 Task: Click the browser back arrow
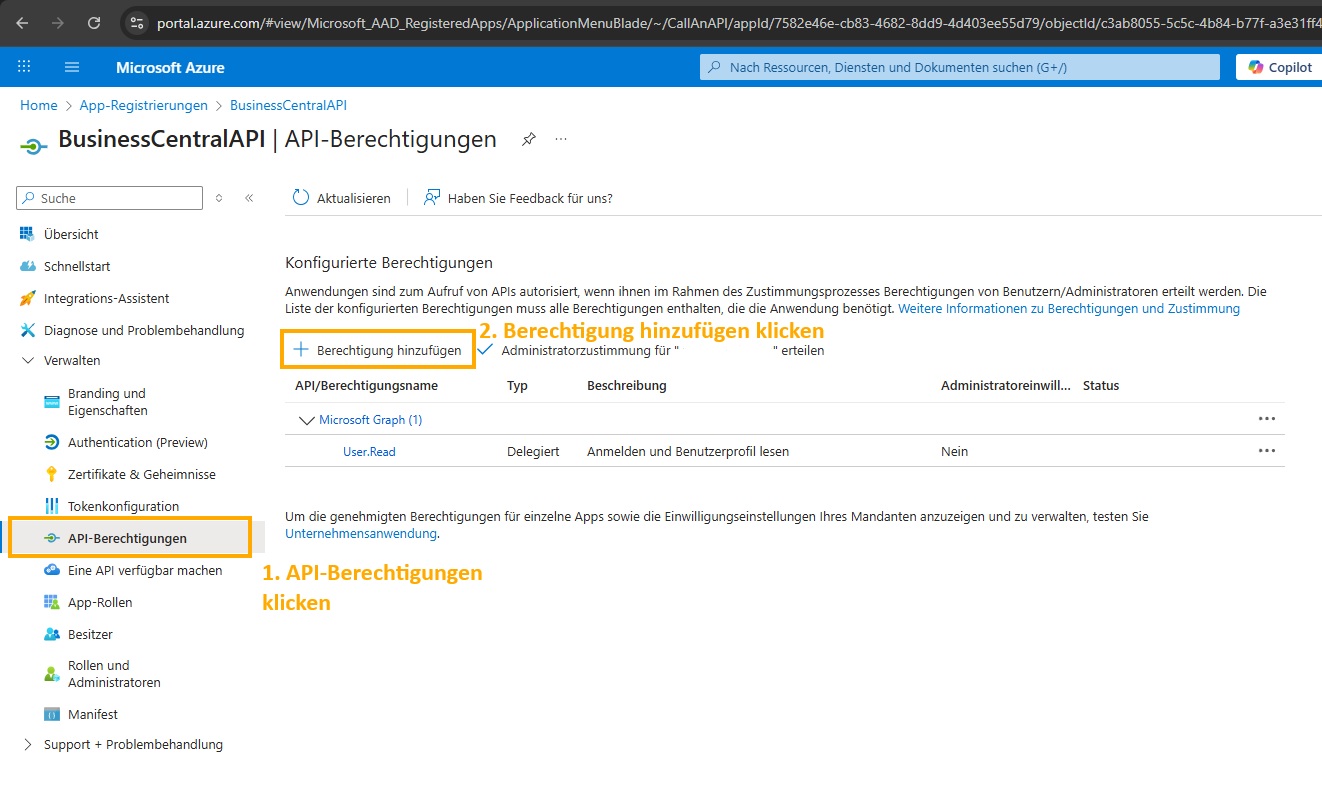point(22,22)
